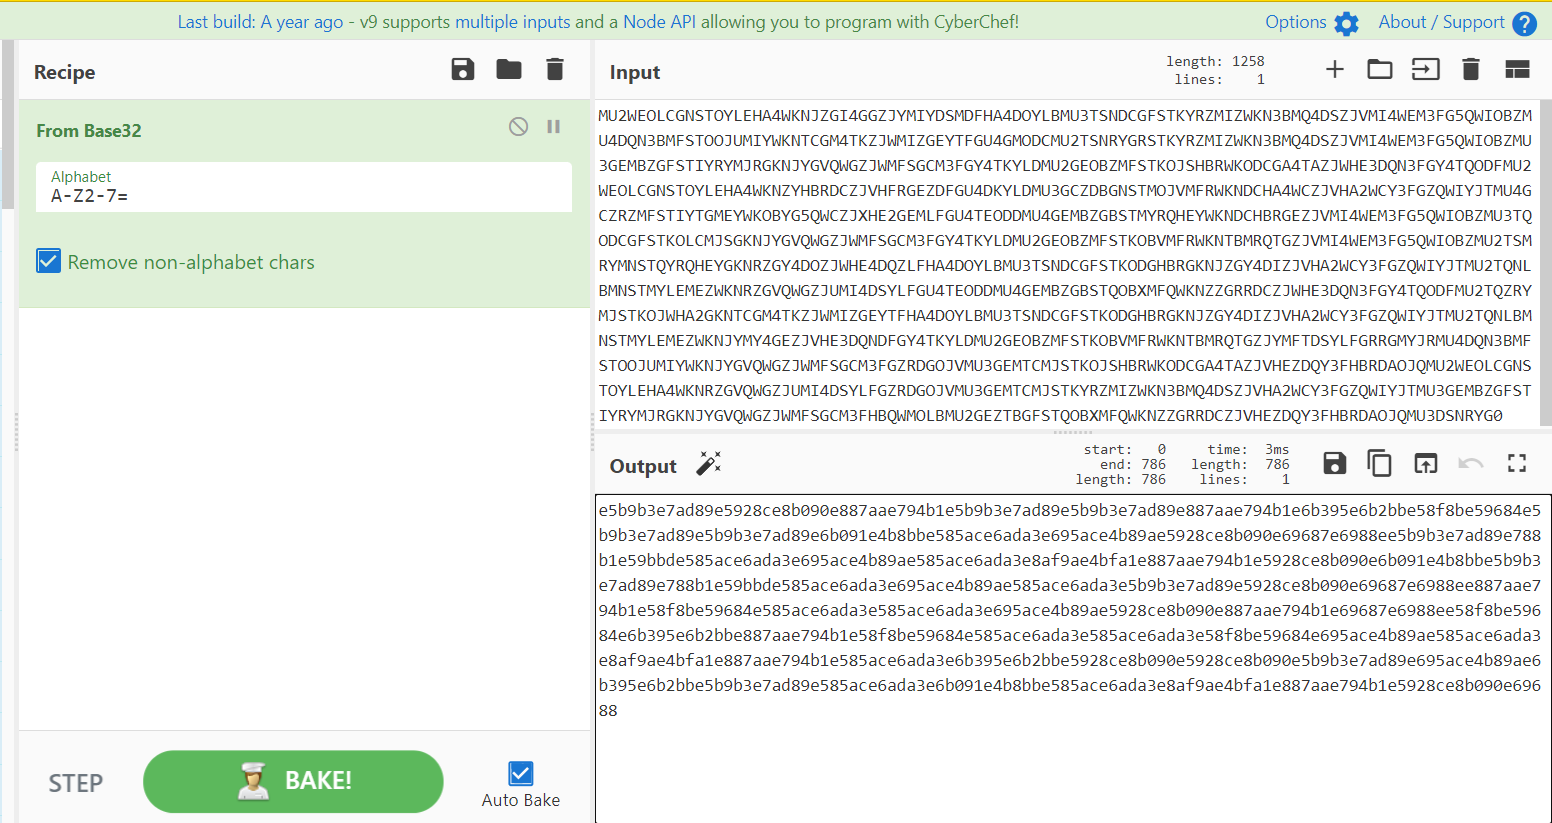Click the input length 1258 statistic
1552x823 pixels.
1215,61
